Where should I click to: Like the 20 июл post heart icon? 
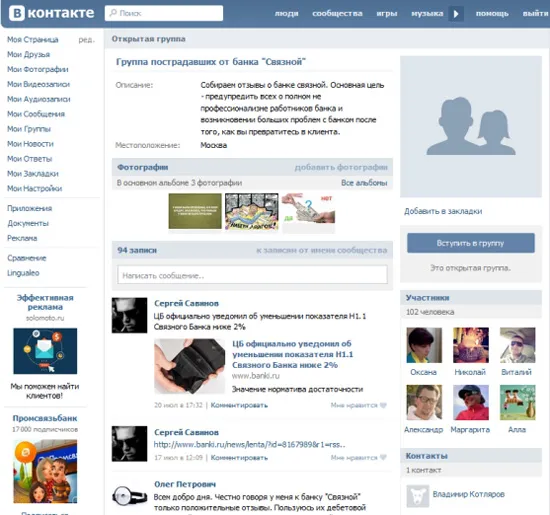pos(383,405)
